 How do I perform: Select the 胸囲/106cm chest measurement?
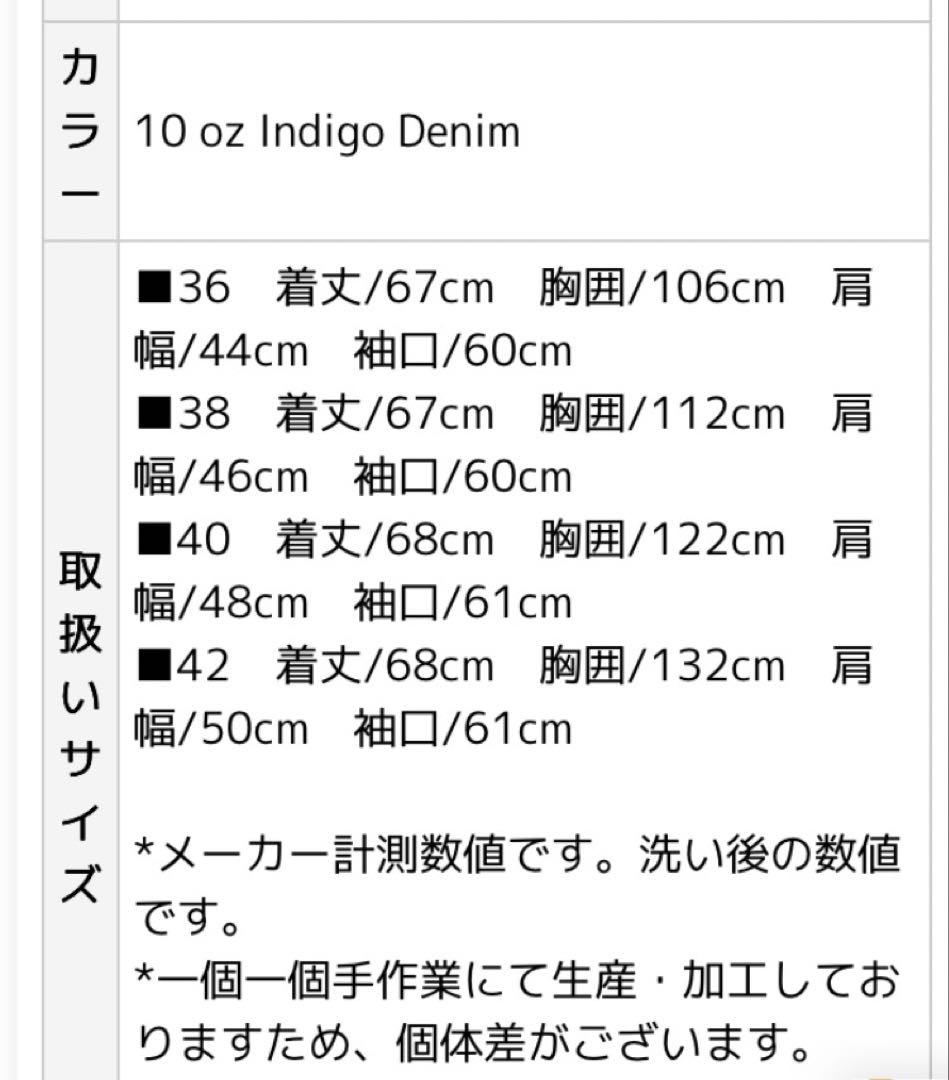[x=661, y=289]
